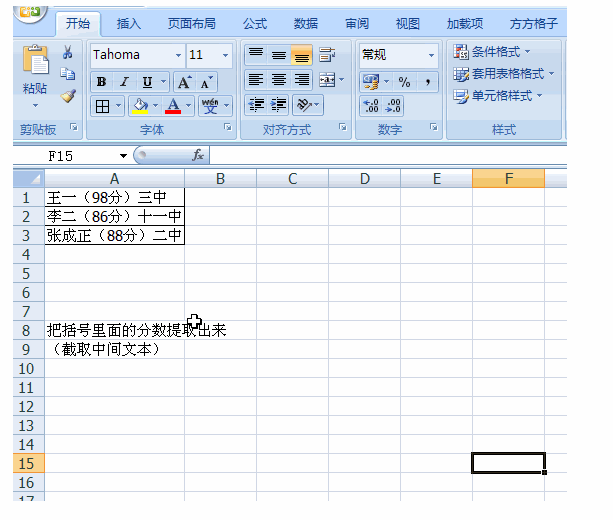613x520 pixels.
Task: Click the formula bar input
Action: pyautogui.click(x=388, y=156)
